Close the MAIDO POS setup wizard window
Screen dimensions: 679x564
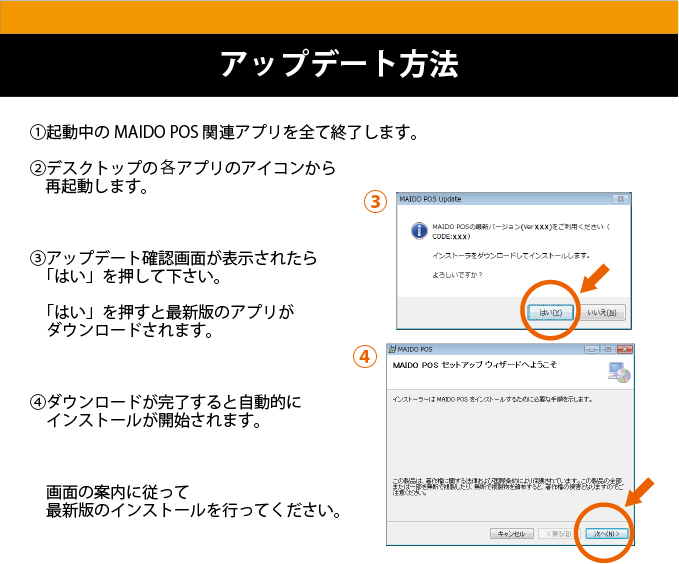pyautogui.click(x=624, y=349)
